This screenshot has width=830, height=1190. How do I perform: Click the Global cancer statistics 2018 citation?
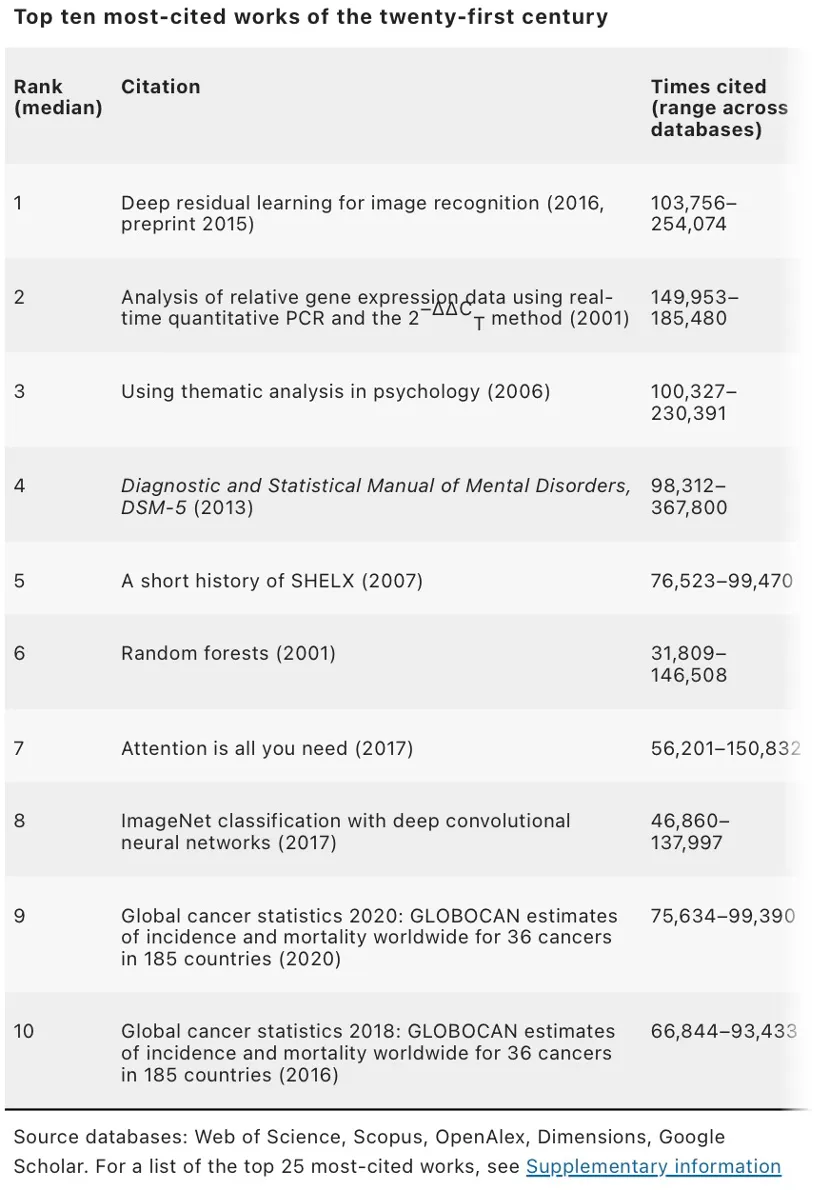coord(367,1052)
